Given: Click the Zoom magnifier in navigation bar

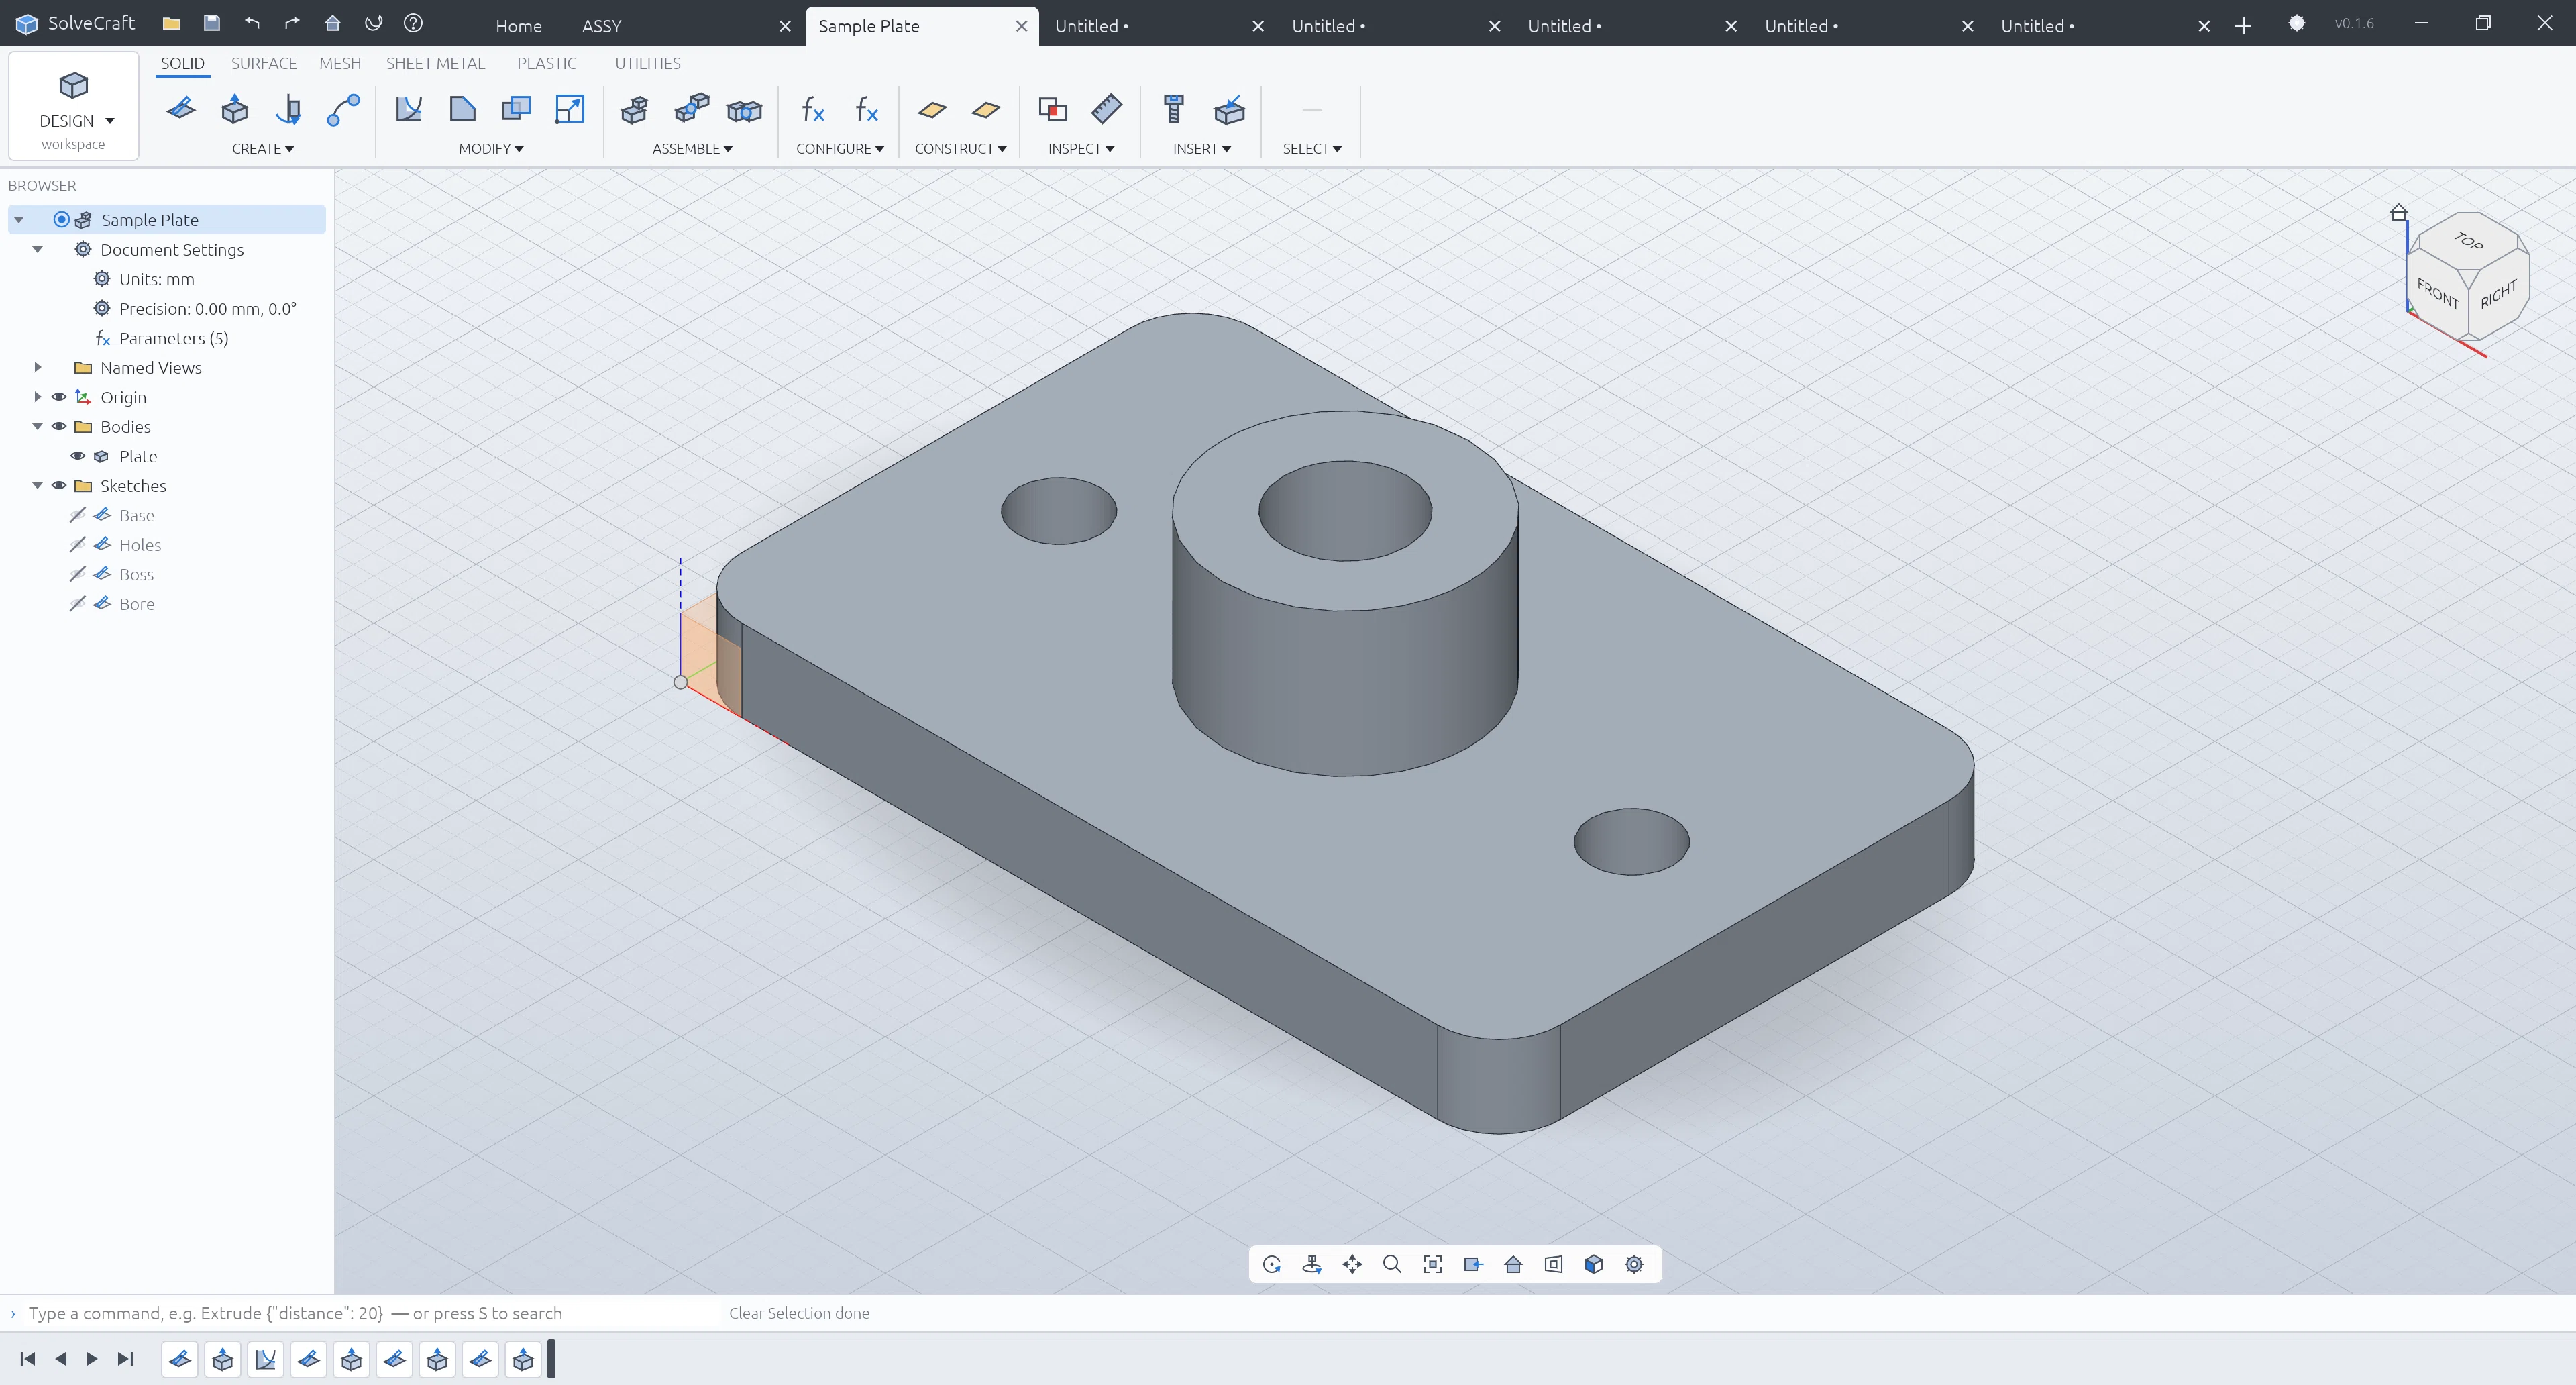Looking at the screenshot, I should [x=1392, y=1264].
